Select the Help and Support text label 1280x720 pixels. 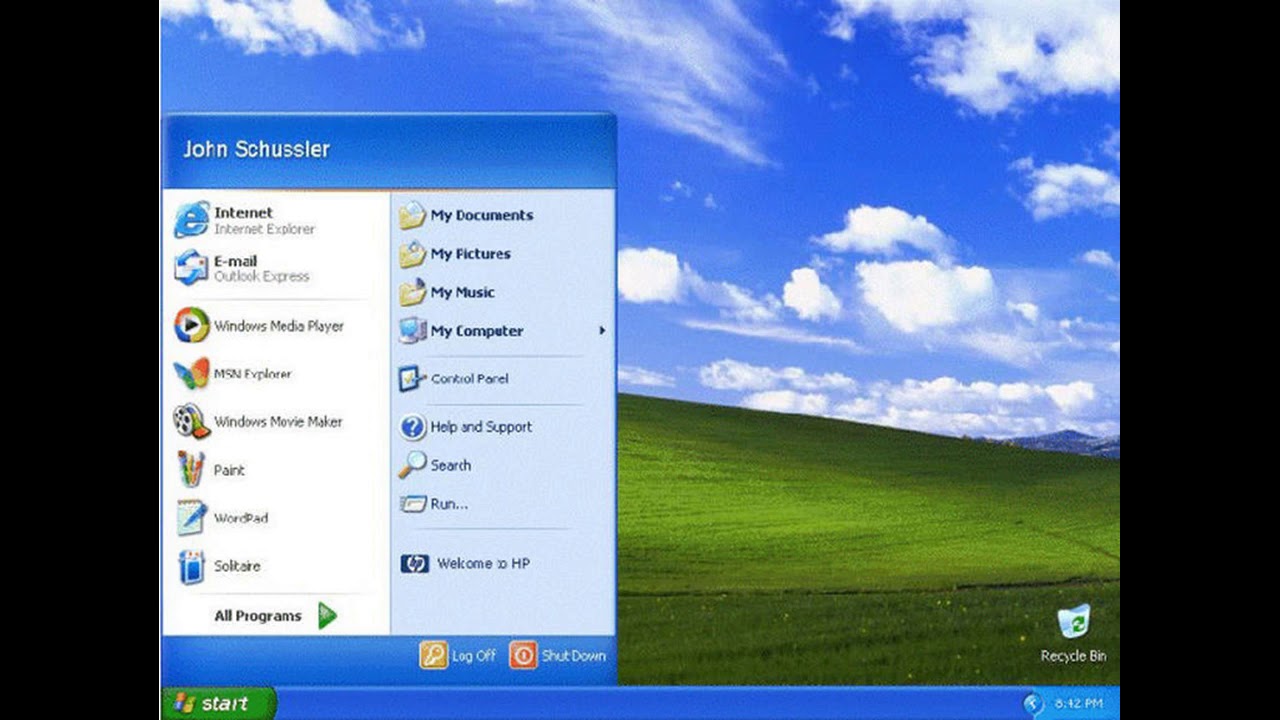pos(481,427)
